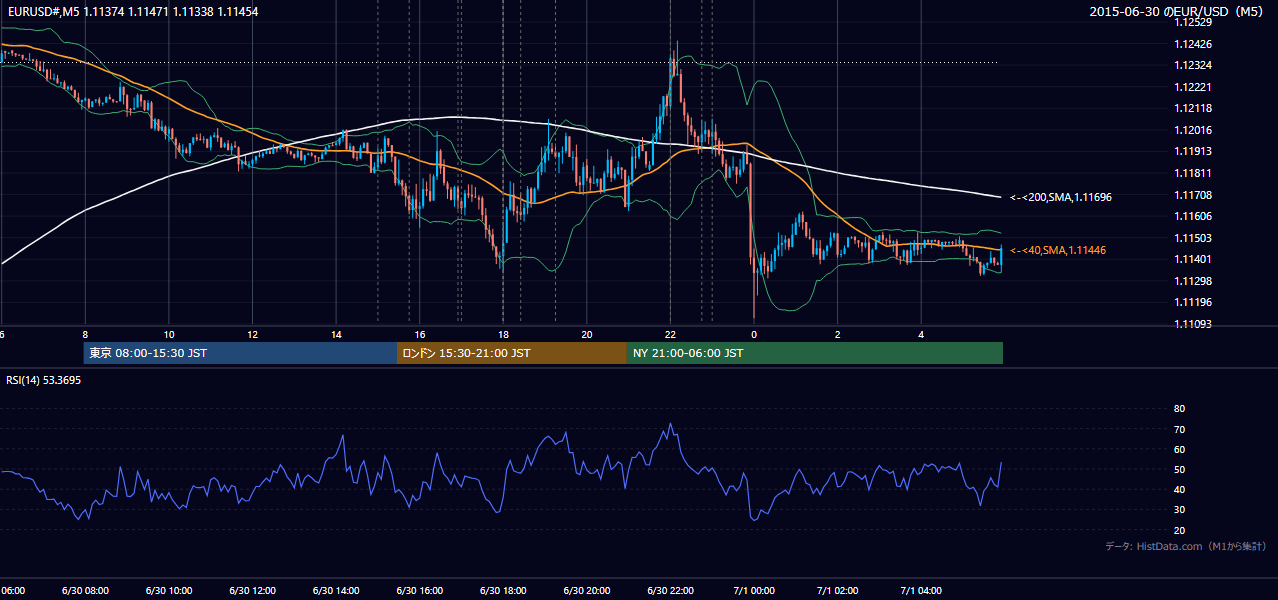Click price axis value 1.12016
This screenshot has height=600, width=1278.
pos(1194,130)
